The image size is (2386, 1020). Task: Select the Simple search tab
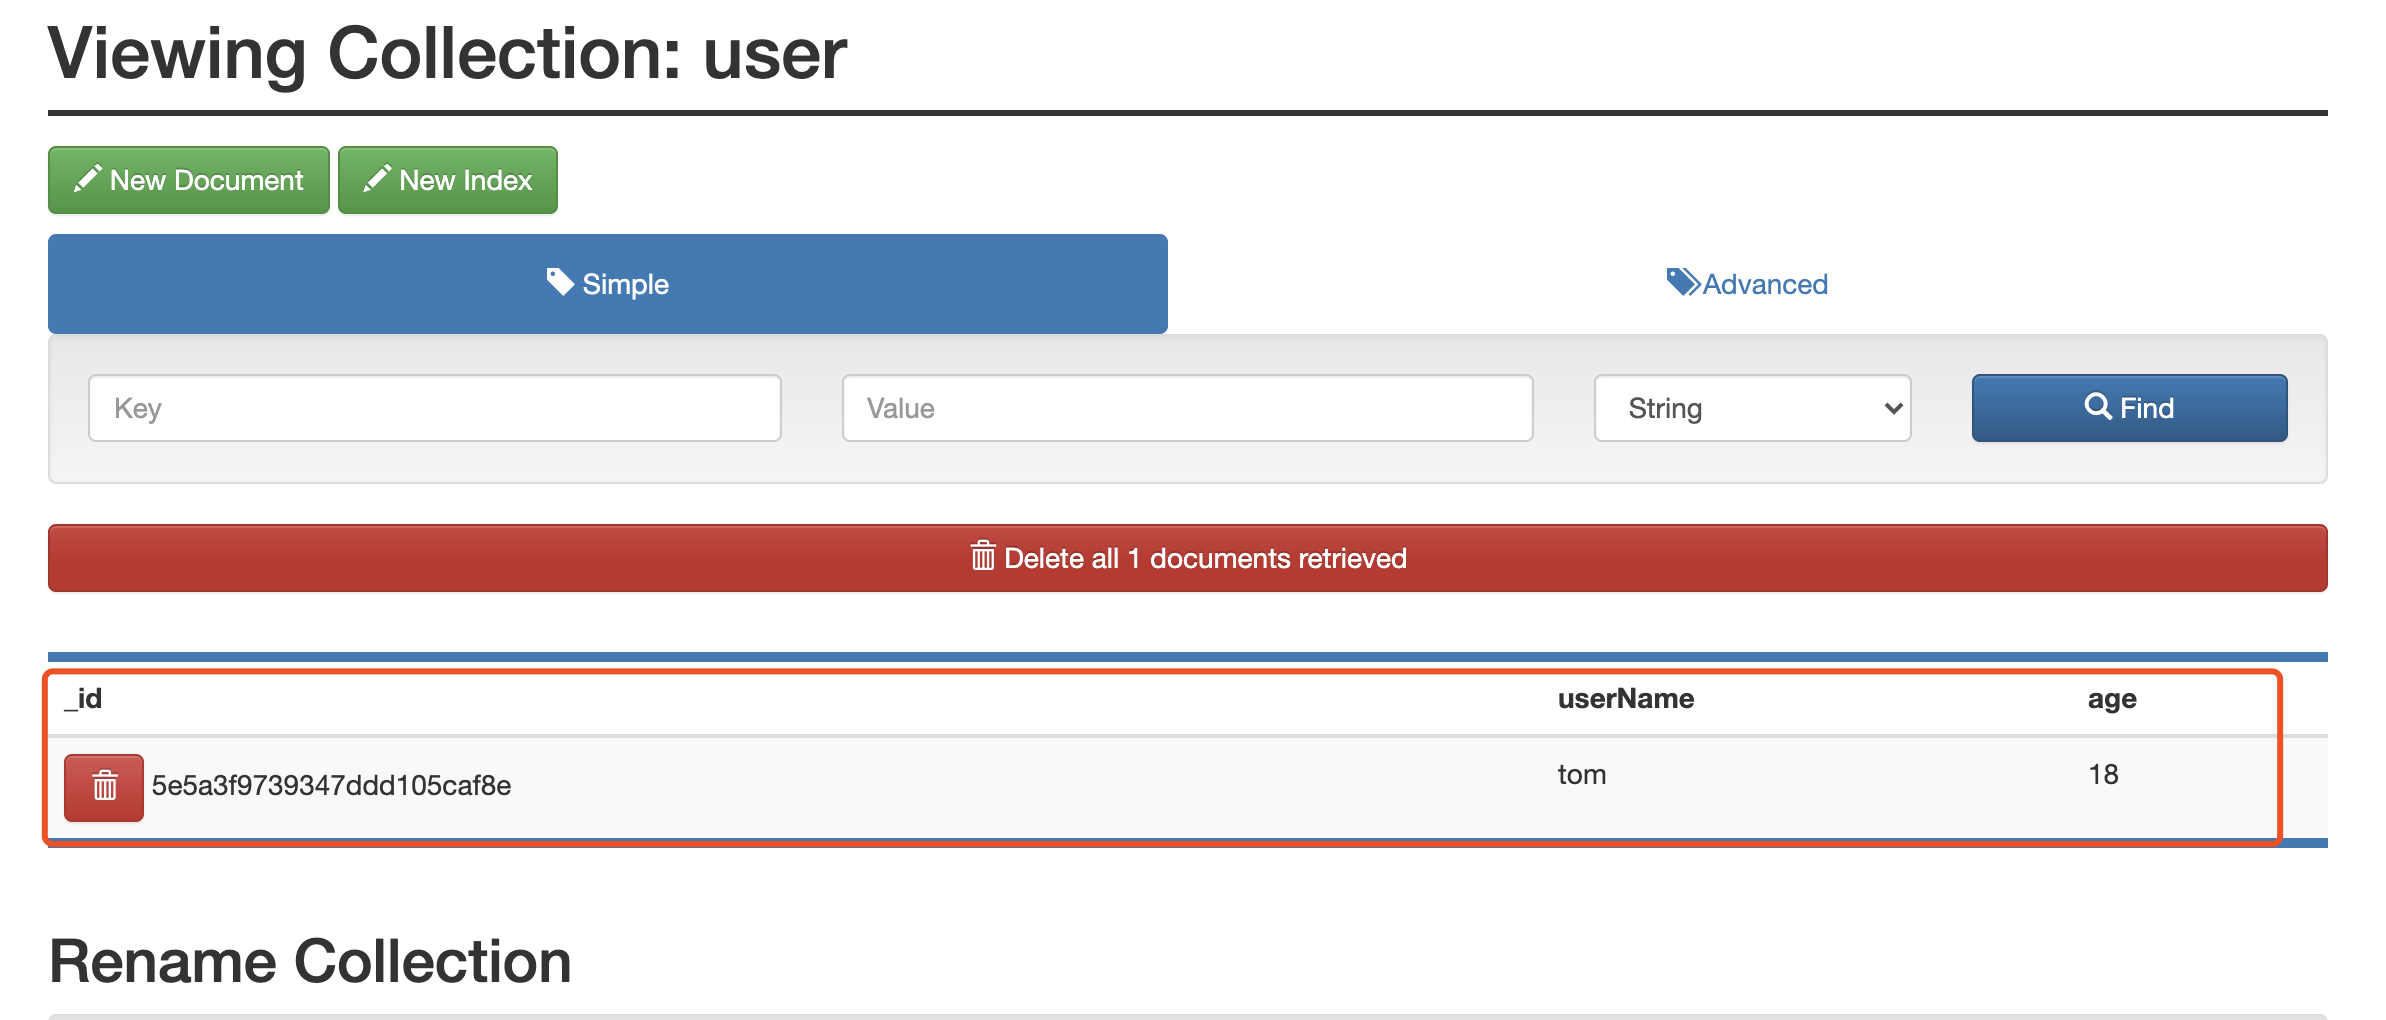click(x=608, y=284)
